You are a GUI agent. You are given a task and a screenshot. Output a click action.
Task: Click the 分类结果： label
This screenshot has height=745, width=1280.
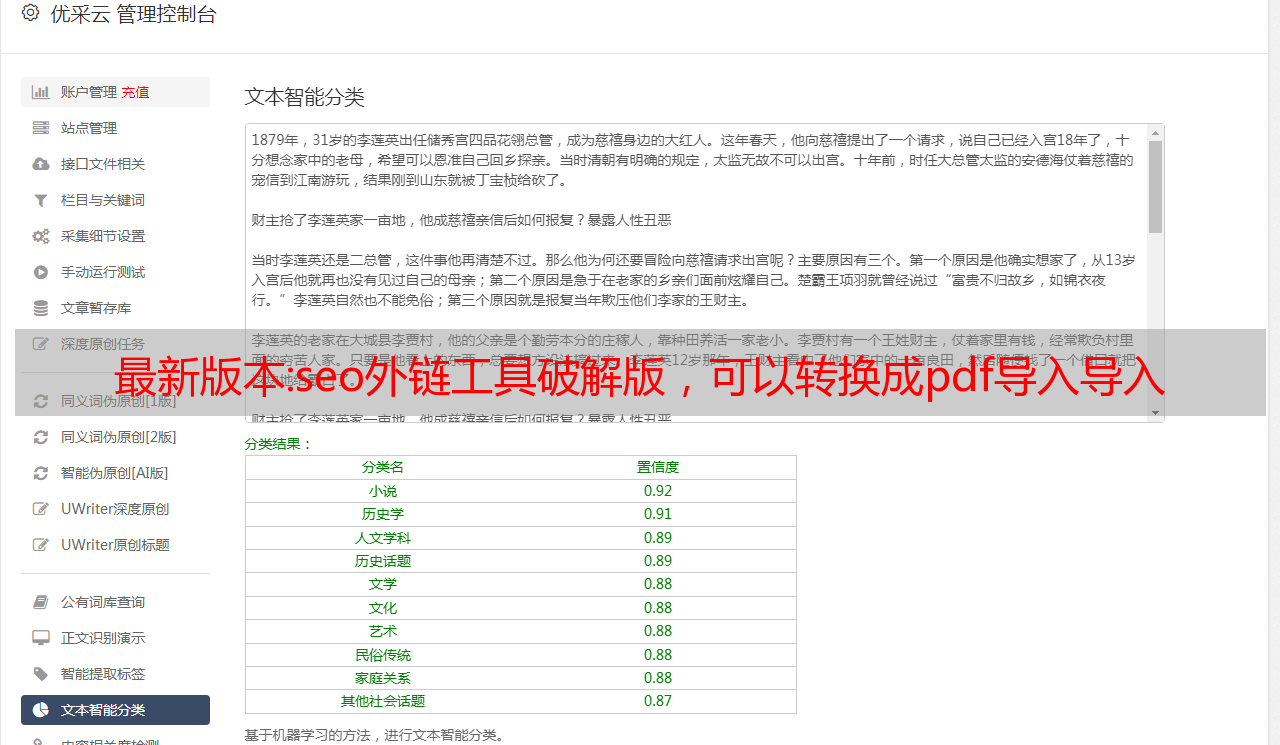point(279,444)
